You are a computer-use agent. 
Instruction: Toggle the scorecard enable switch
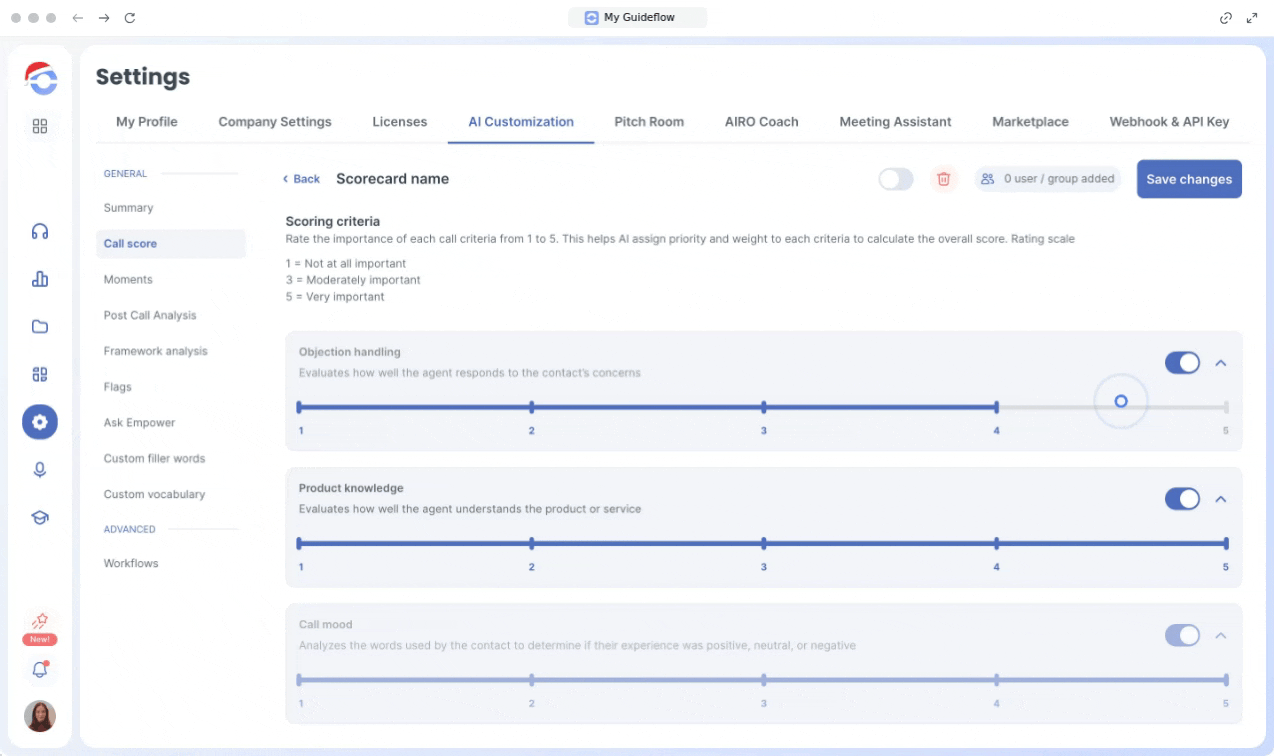(x=895, y=179)
